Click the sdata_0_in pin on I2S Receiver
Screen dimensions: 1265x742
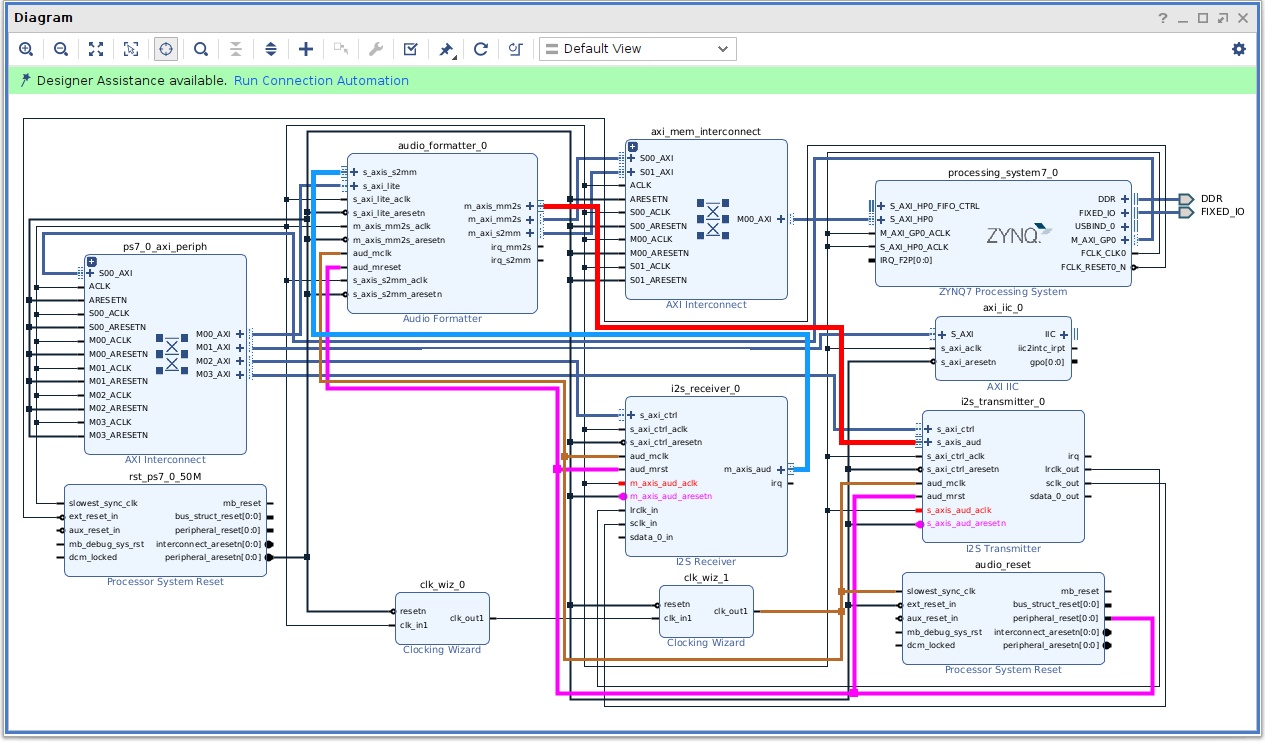pyautogui.click(x=651, y=537)
